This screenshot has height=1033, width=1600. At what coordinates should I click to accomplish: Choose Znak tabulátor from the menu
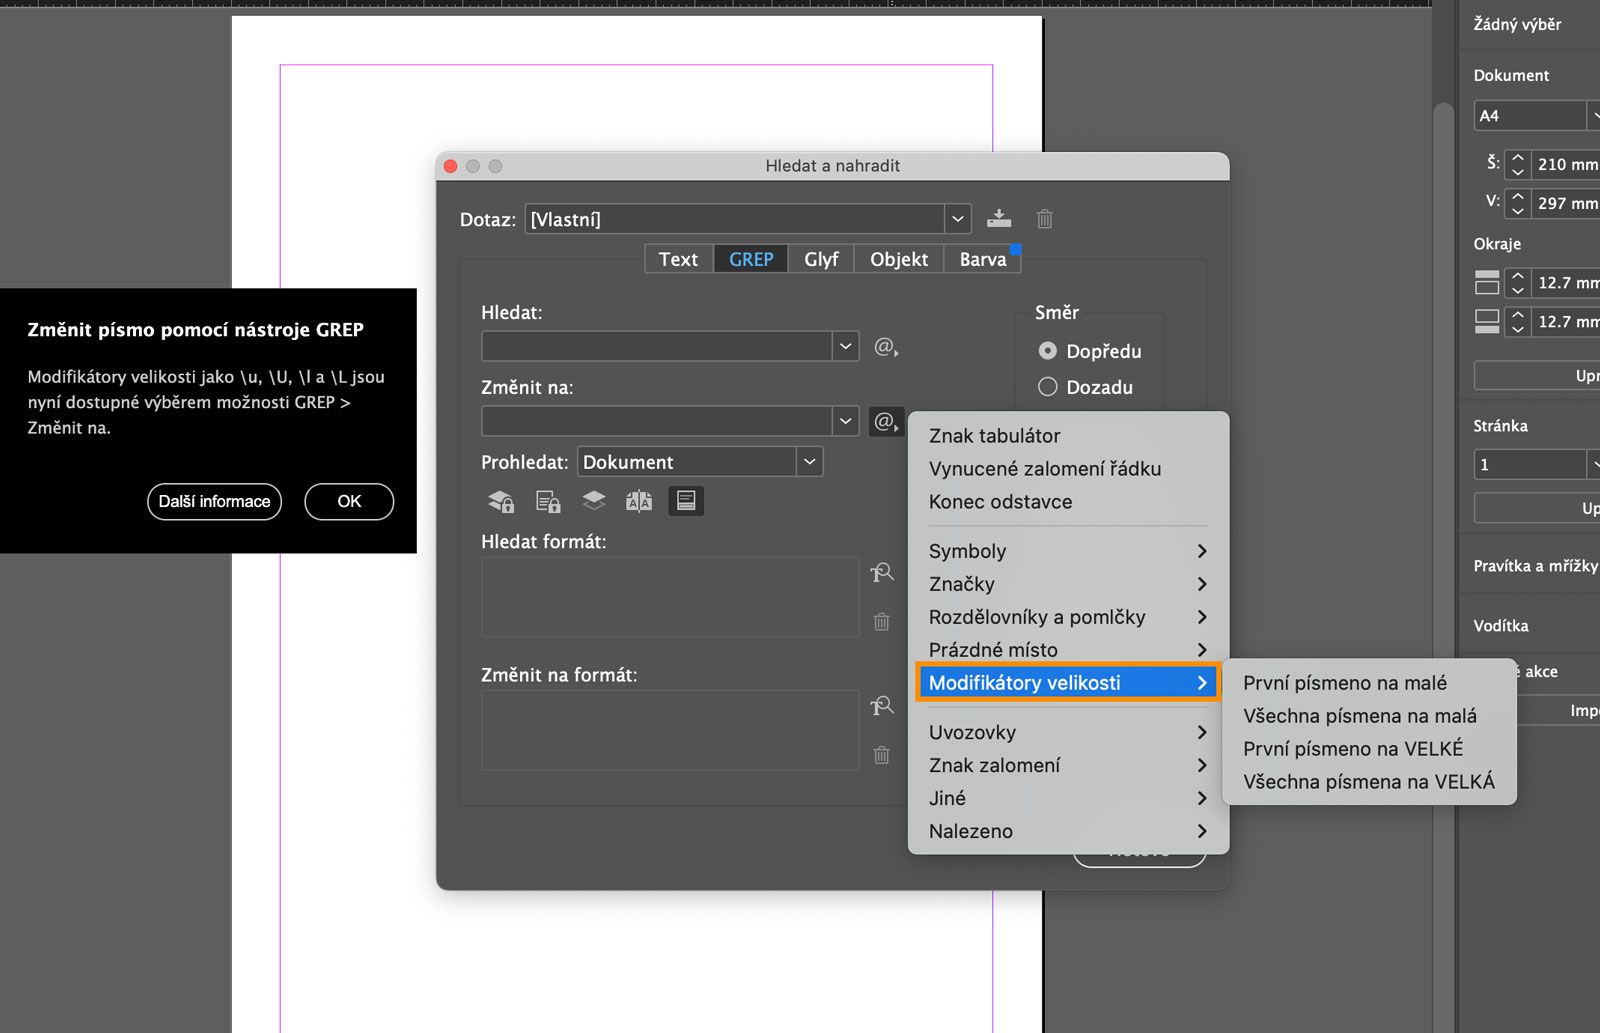point(1068,436)
